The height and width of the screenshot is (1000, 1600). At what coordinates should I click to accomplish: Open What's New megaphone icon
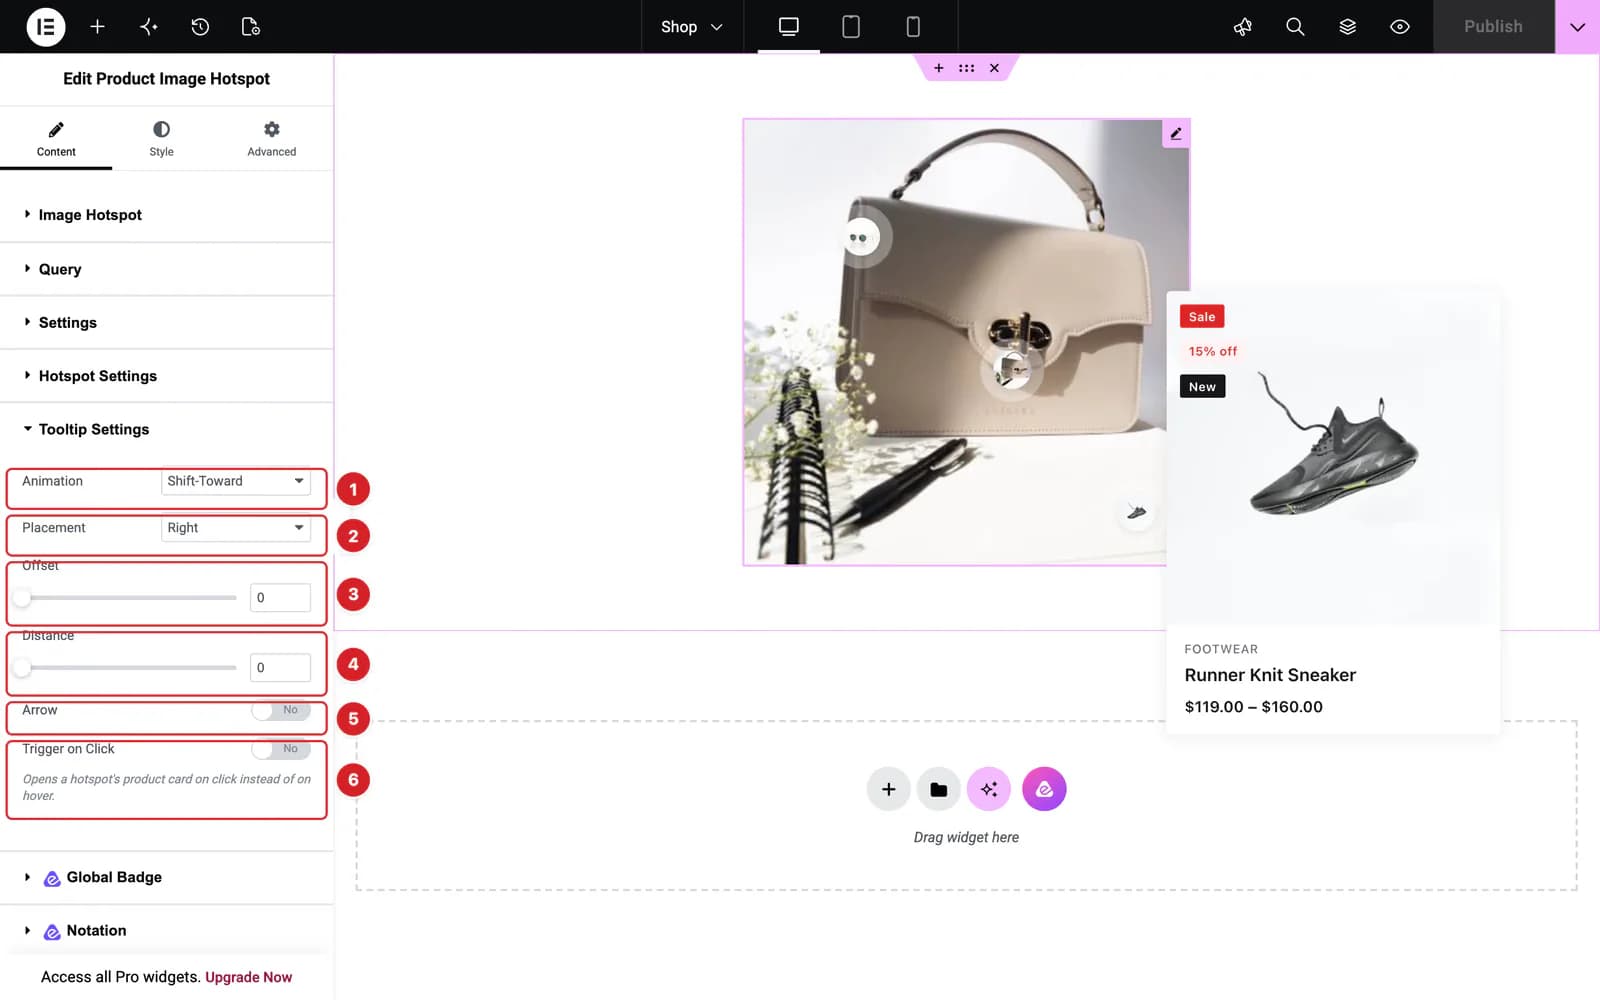[1243, 27]
